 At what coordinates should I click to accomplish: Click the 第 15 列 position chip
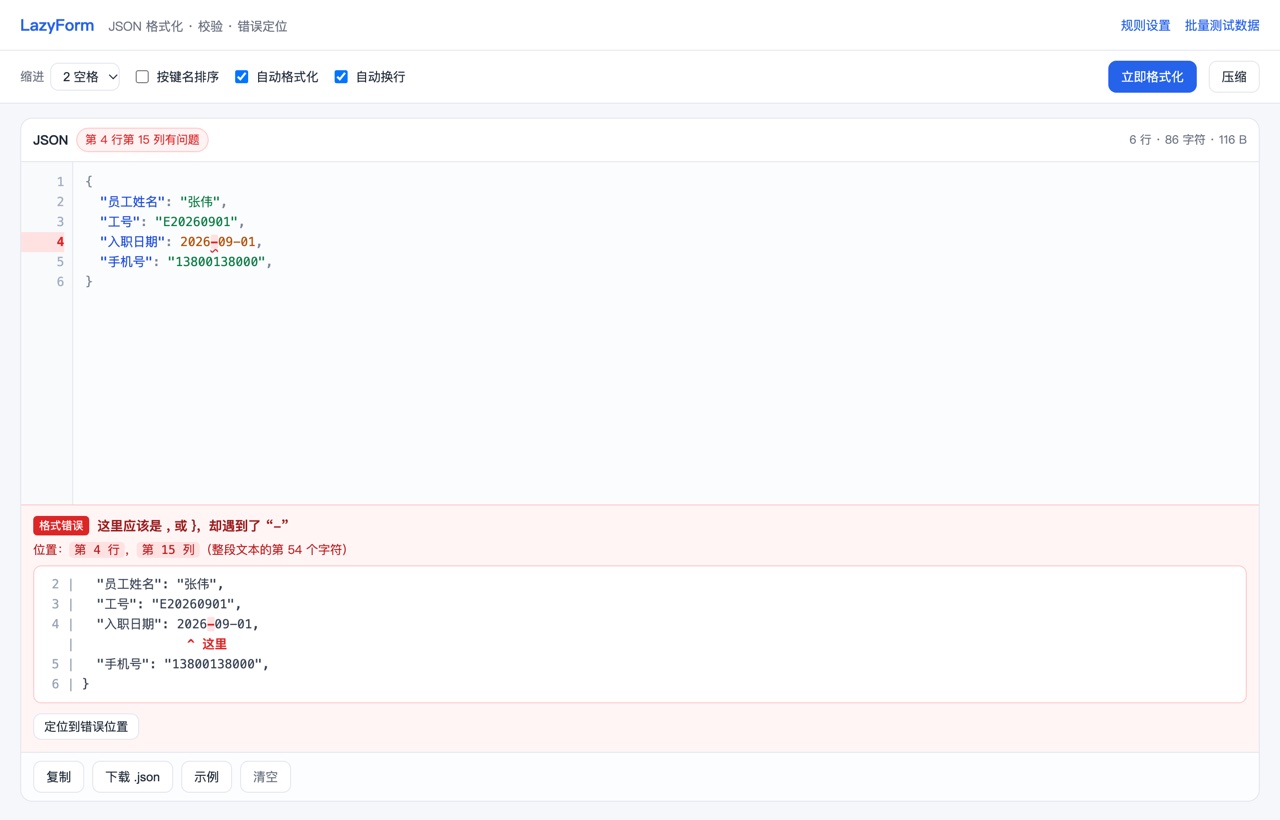168,550
